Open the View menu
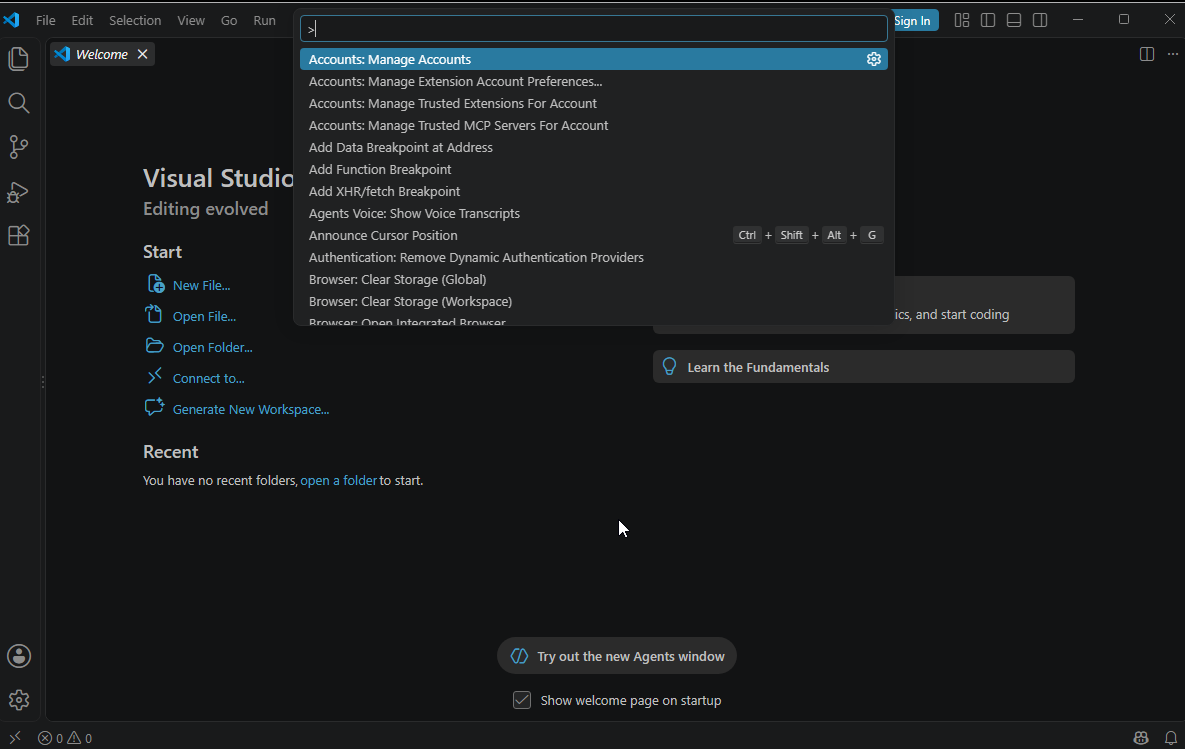1185x749 pixels. pos(191,20)
